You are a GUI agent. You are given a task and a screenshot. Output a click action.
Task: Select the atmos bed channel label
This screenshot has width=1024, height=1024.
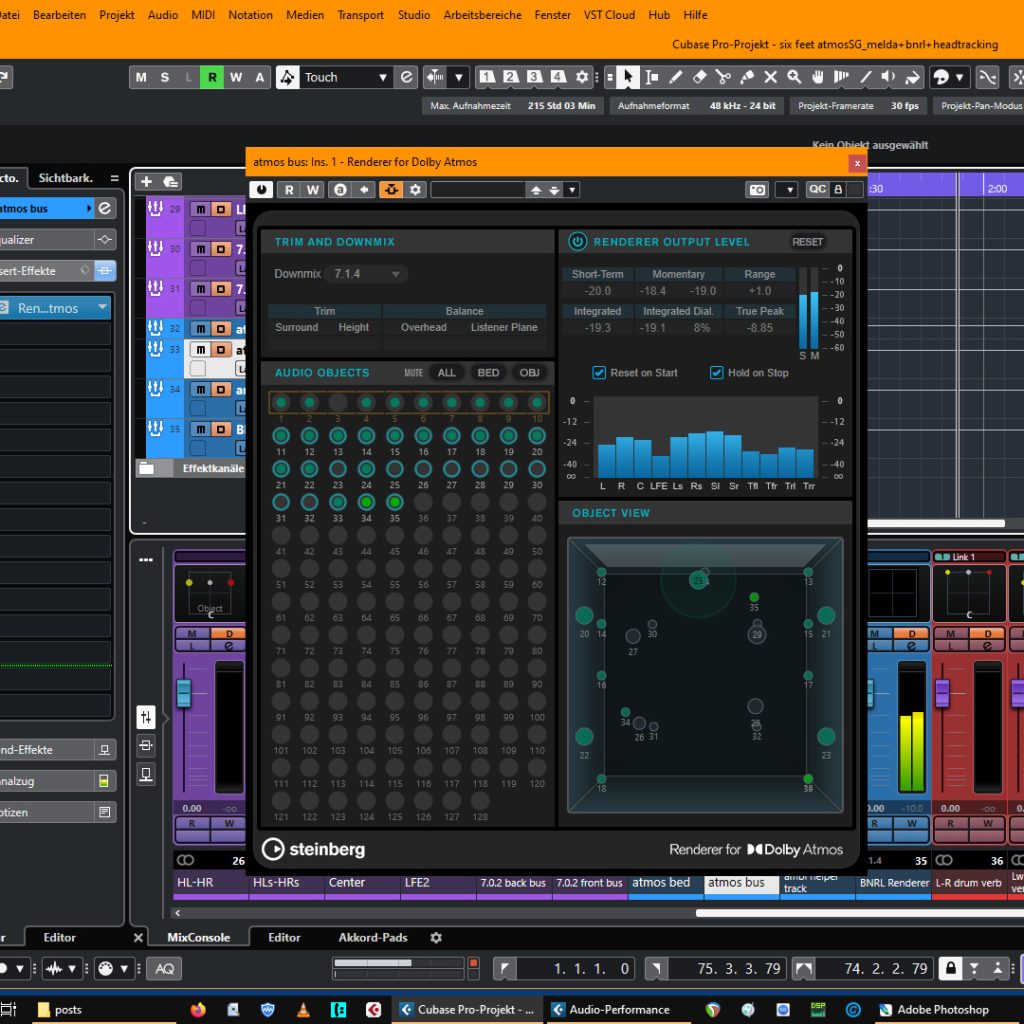click(665, 882)
